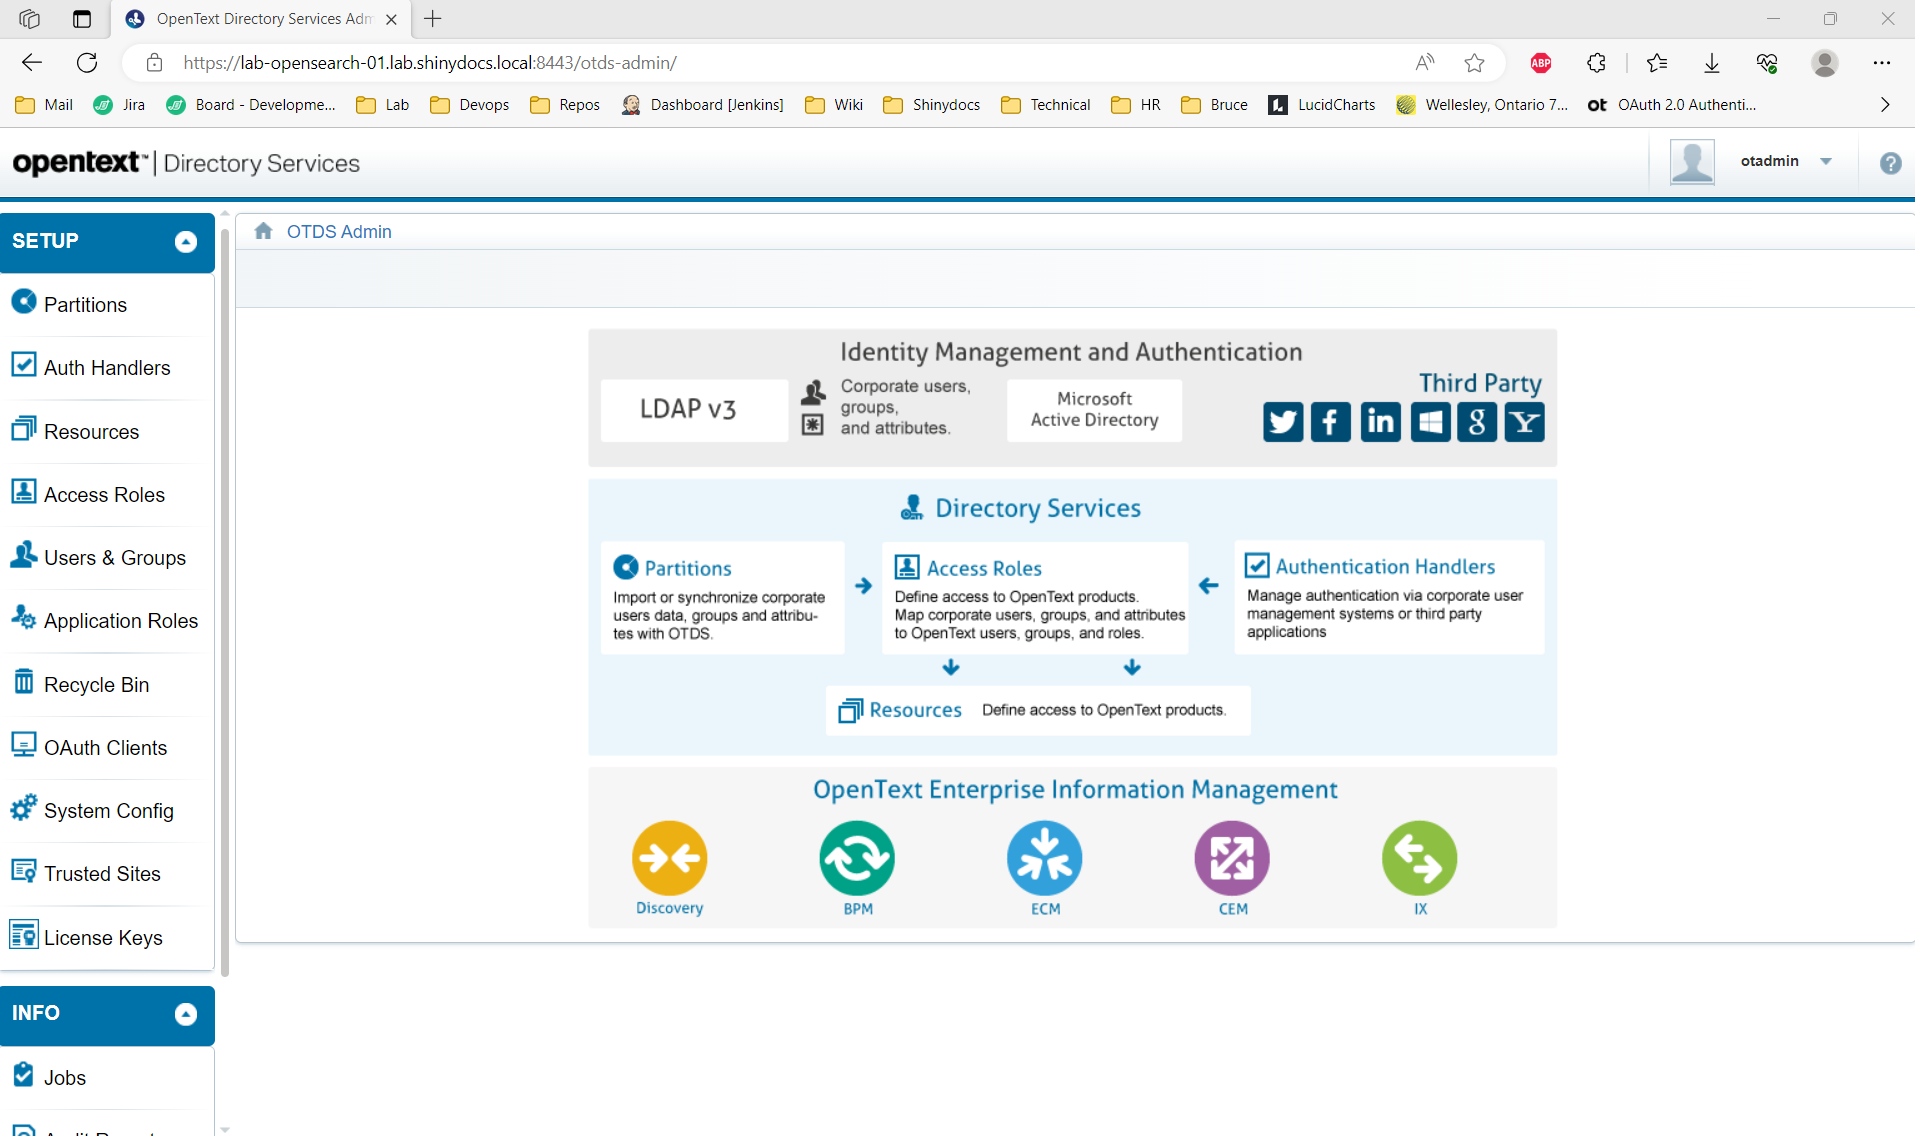Click the OTDS Admin breadcrumb link

pos(339,231)
